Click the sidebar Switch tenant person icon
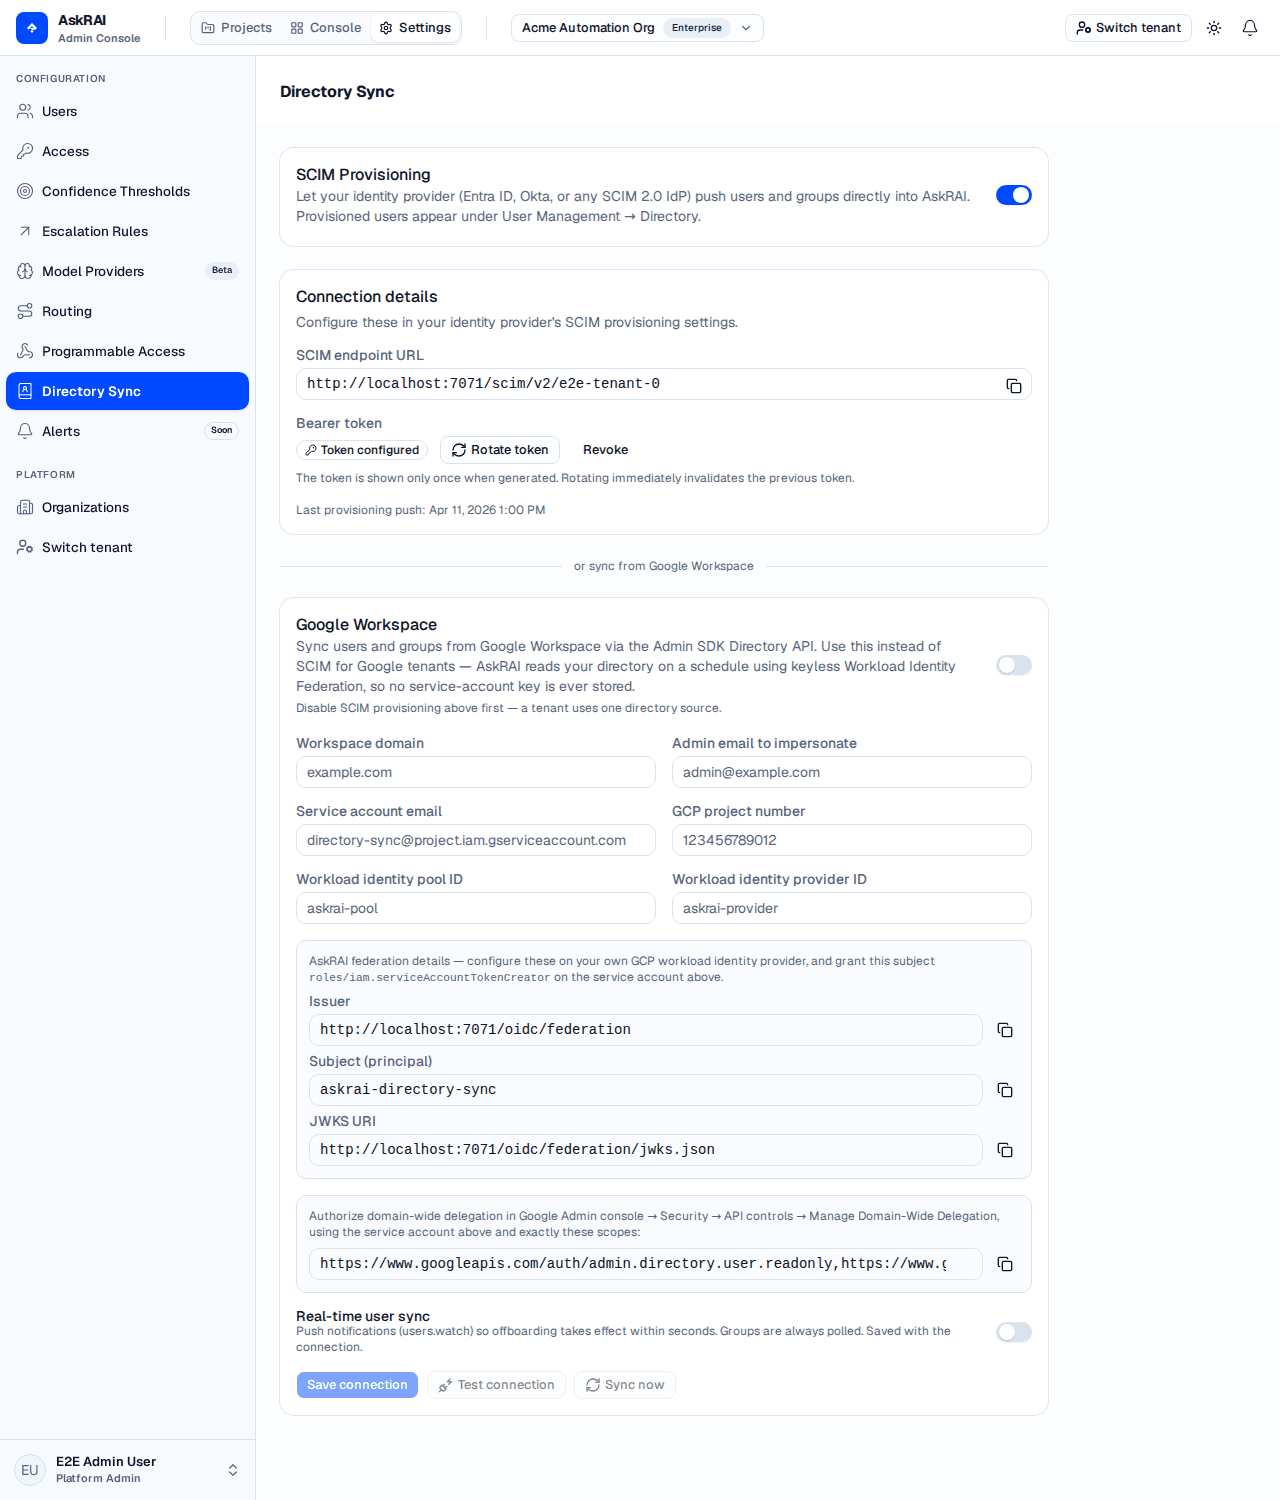This screenshot has height=1500, width=1280. coord(25,547)
